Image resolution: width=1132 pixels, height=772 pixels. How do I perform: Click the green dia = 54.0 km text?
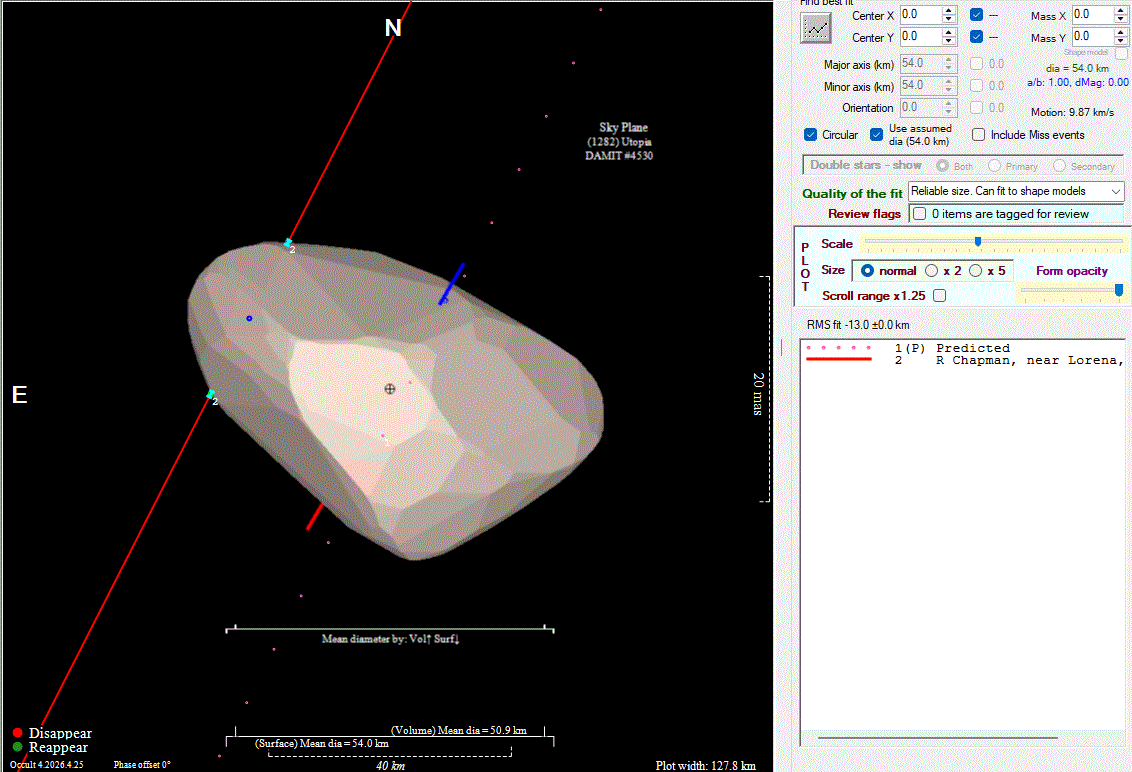pyautogui.click(x=1077, y=68)
